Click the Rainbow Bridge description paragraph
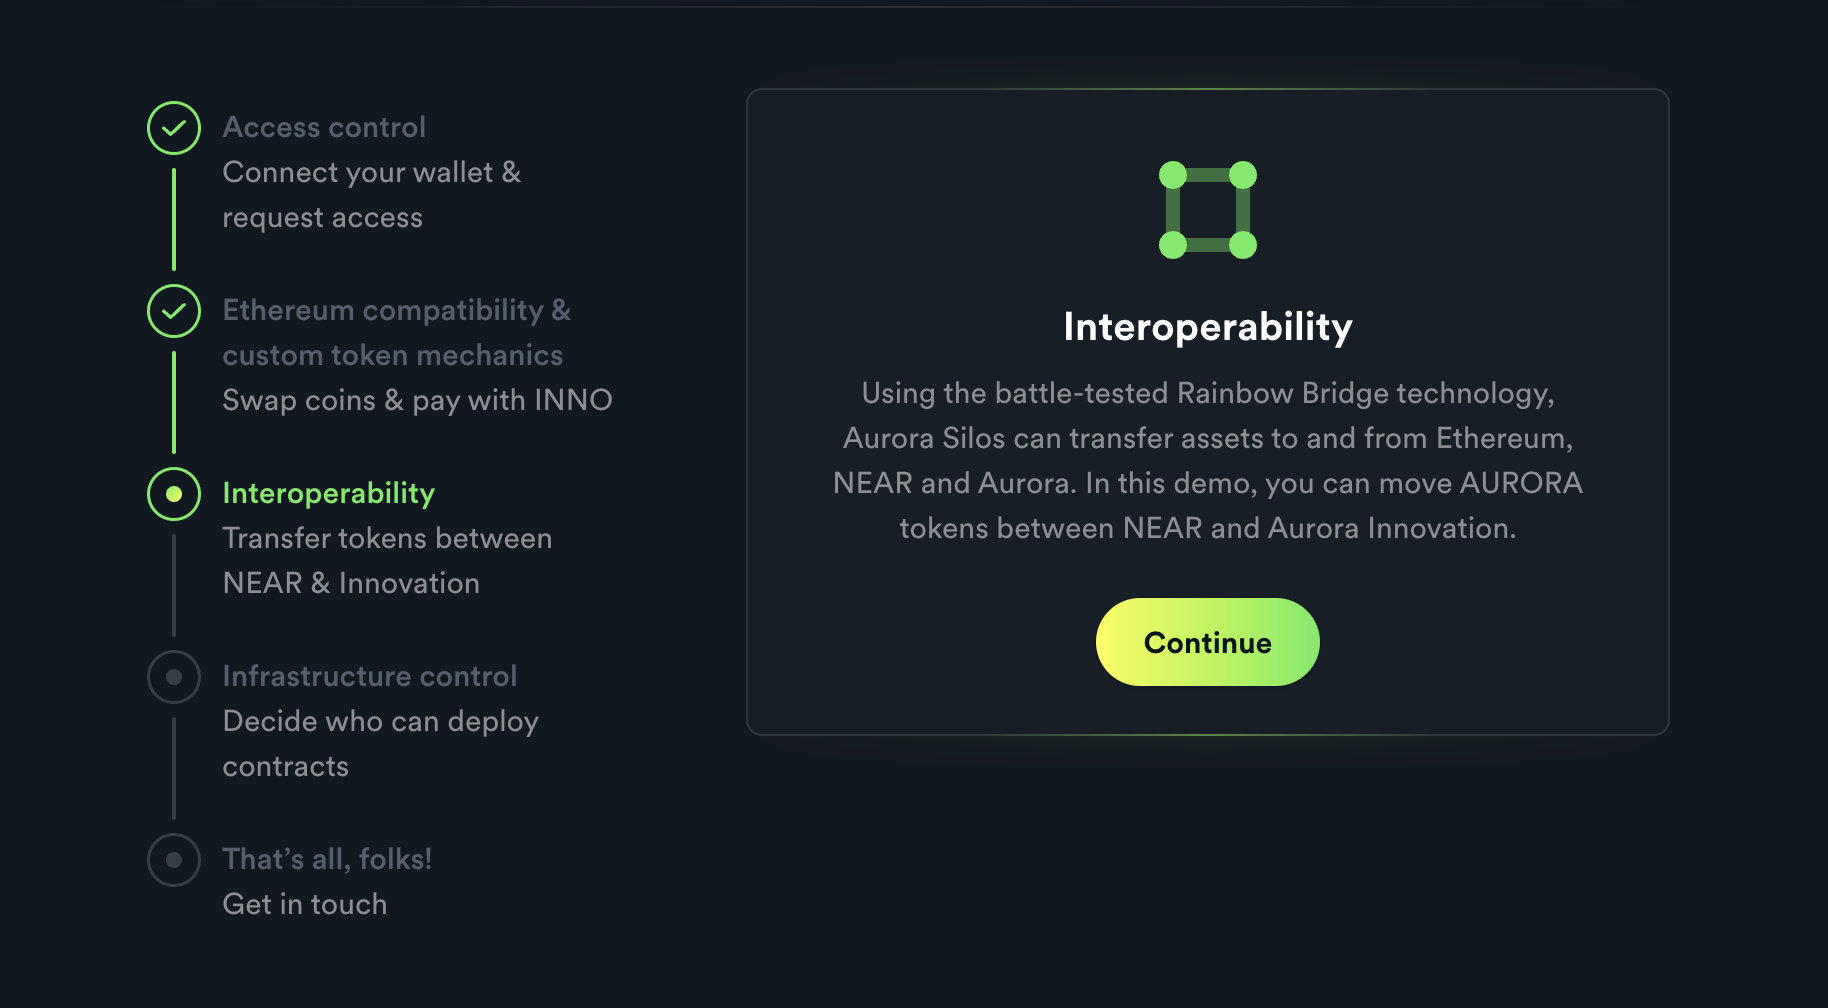 point(1208,461)
